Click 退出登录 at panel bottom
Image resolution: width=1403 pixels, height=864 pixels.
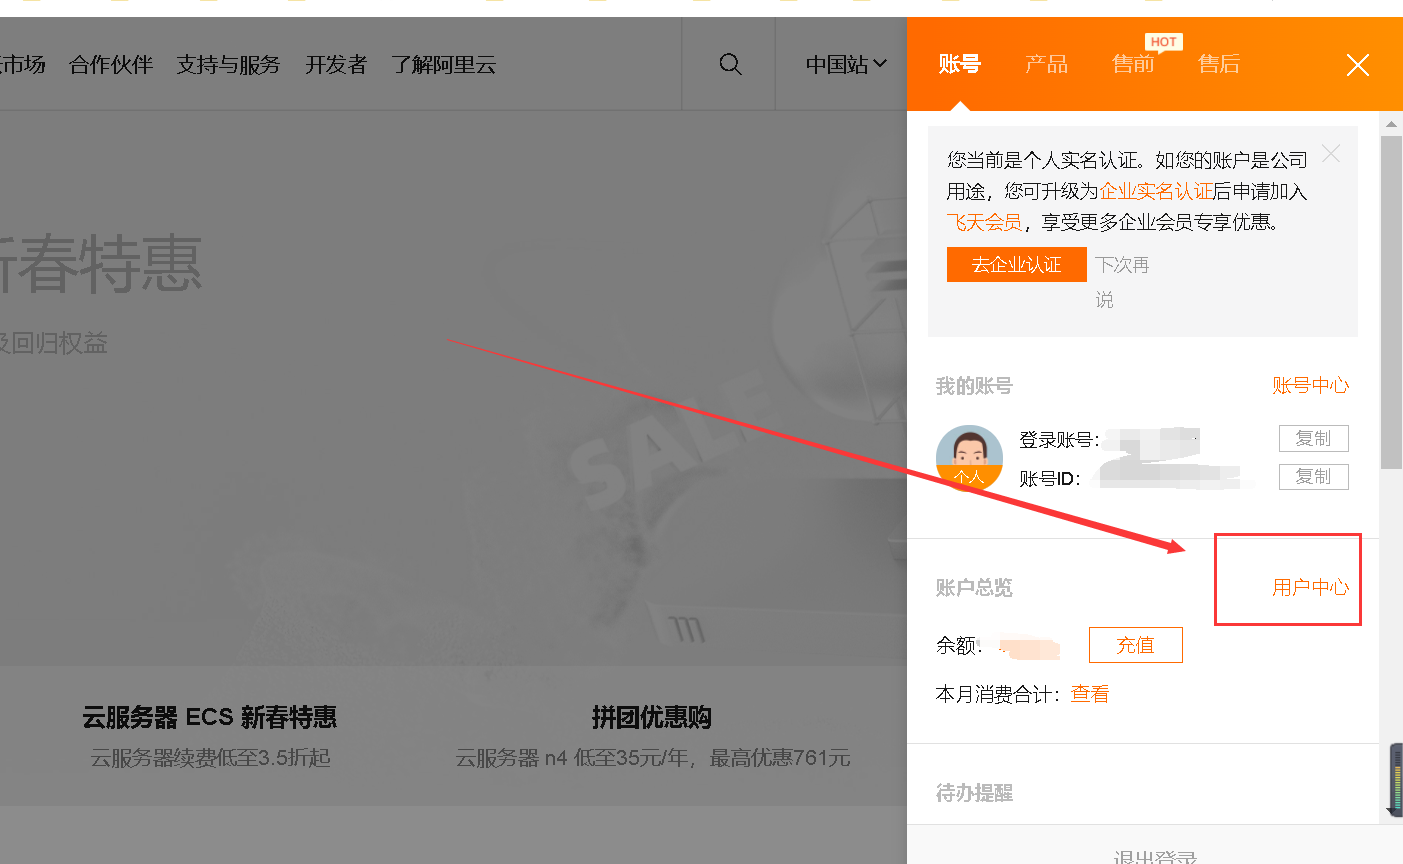(x=1155, y=857)
